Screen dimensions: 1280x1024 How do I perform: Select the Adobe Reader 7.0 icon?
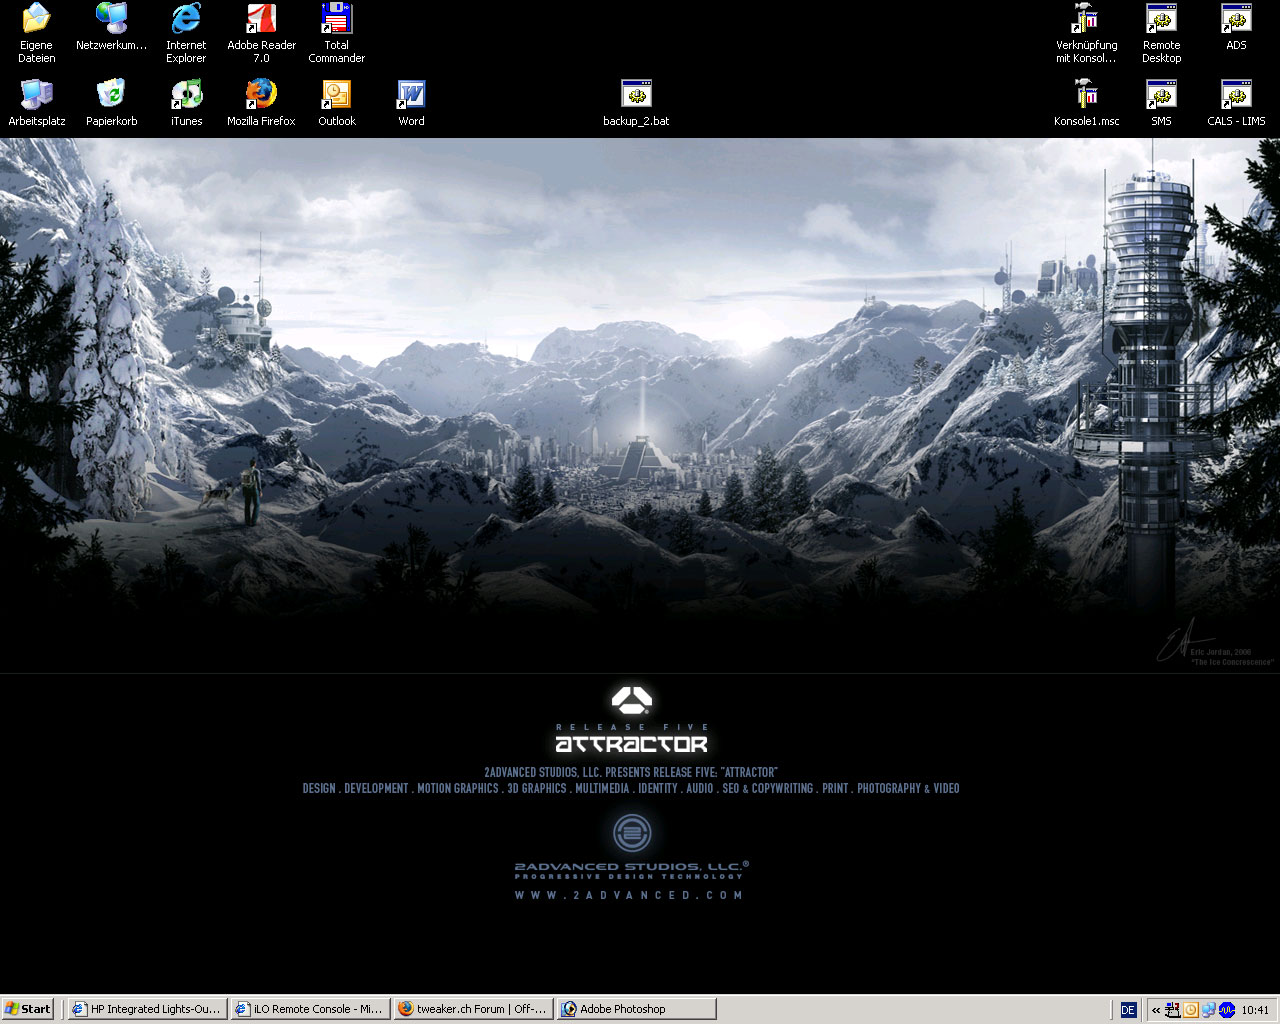tap(261, 20)
